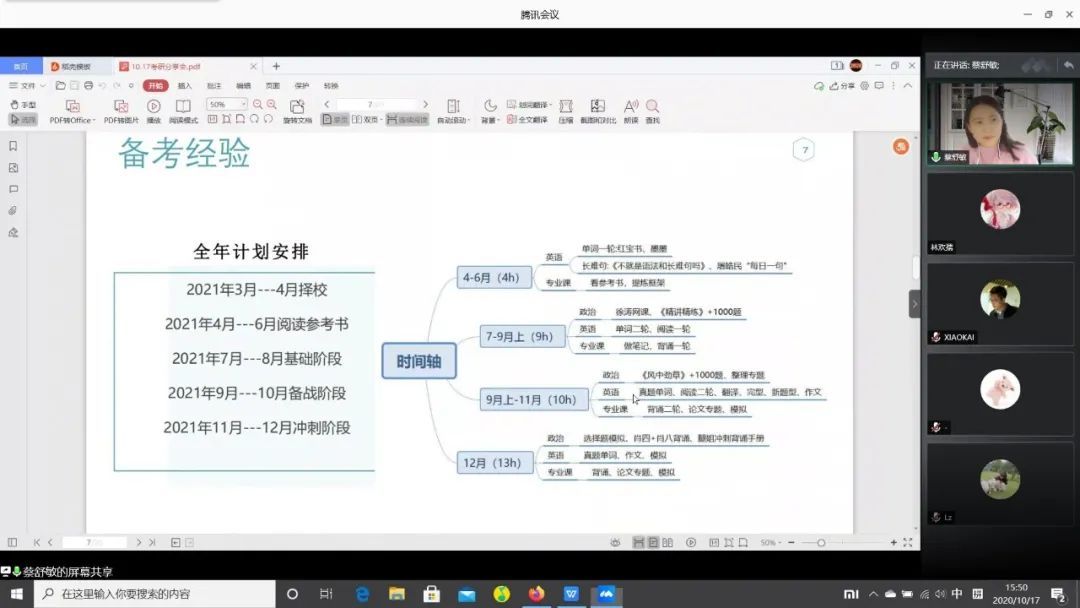Expand the 50% zoom level dropdown
This screenshot has height=608, width=1080.
242,104
